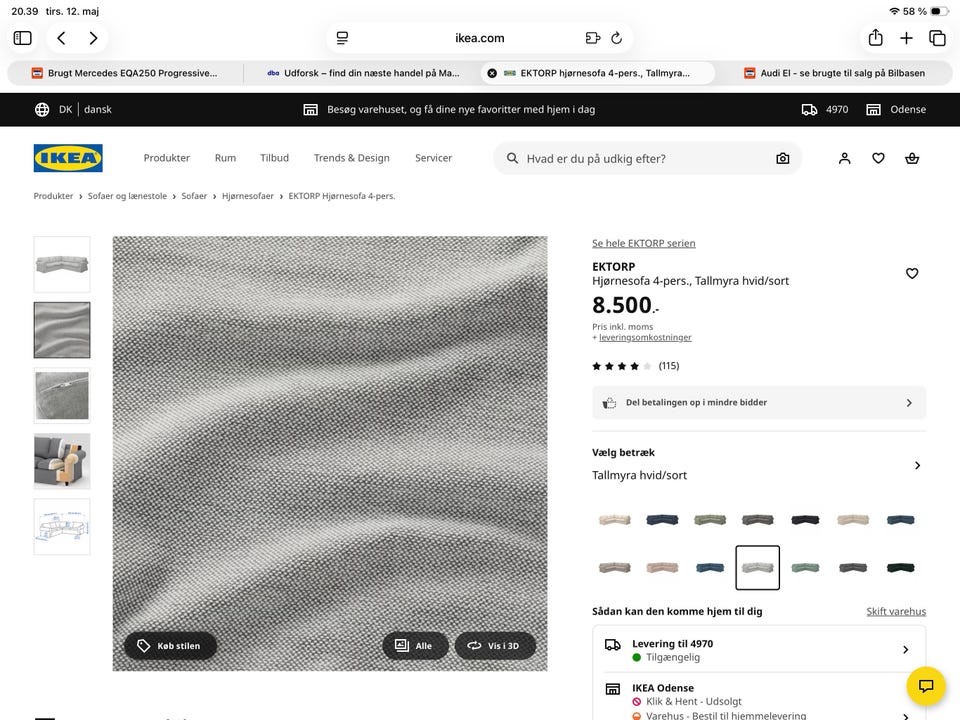The width and height of the screenshot is (960, 720).
Task: Expand the Levering til 4970 row
Action: [759, 650]
